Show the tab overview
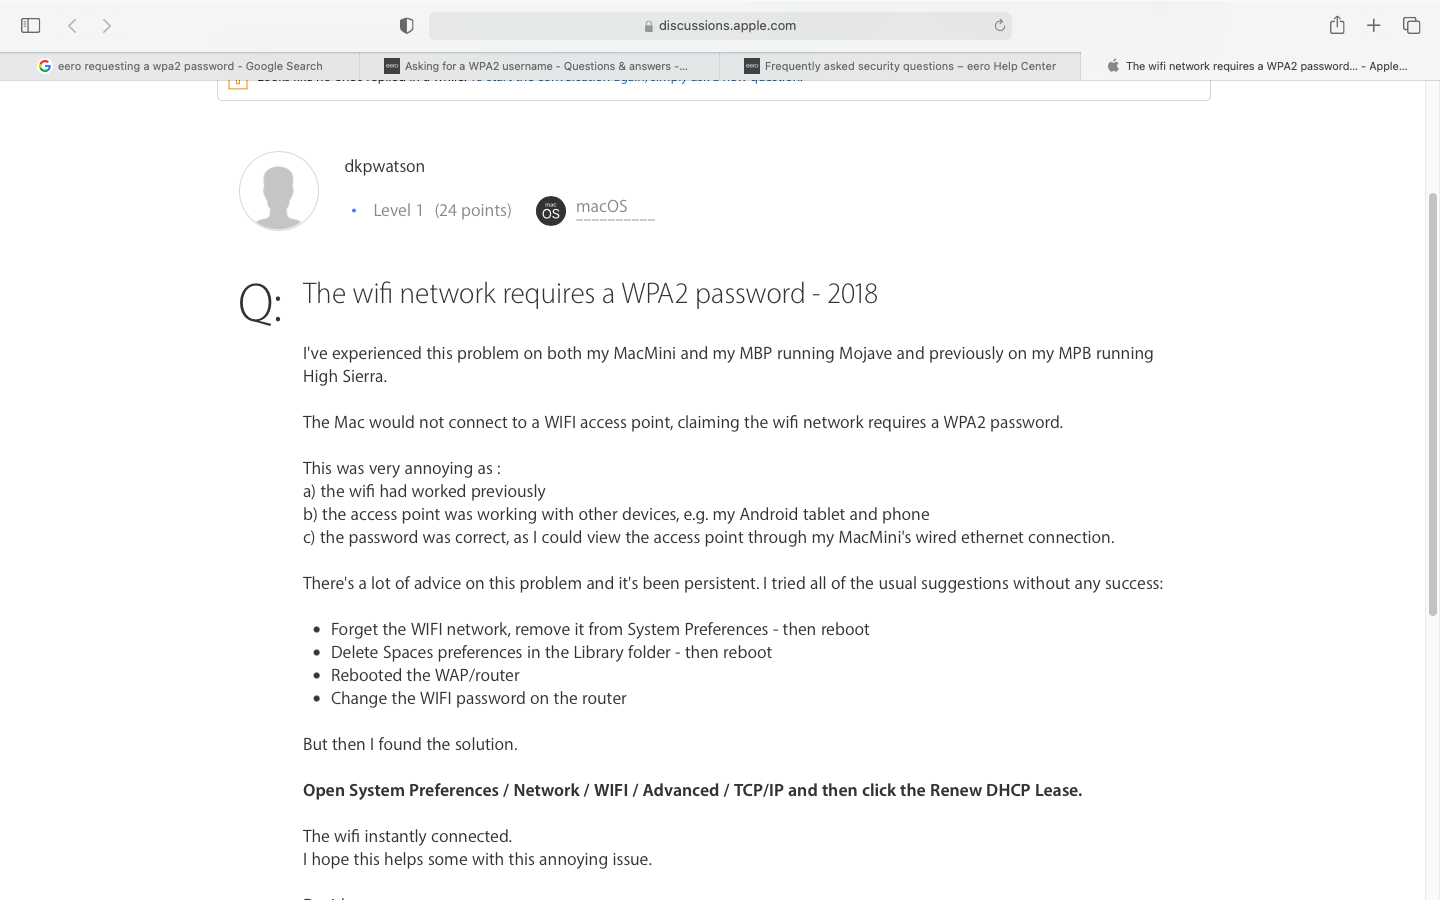The image size is (1440, 900). [x=1411, y=25]
